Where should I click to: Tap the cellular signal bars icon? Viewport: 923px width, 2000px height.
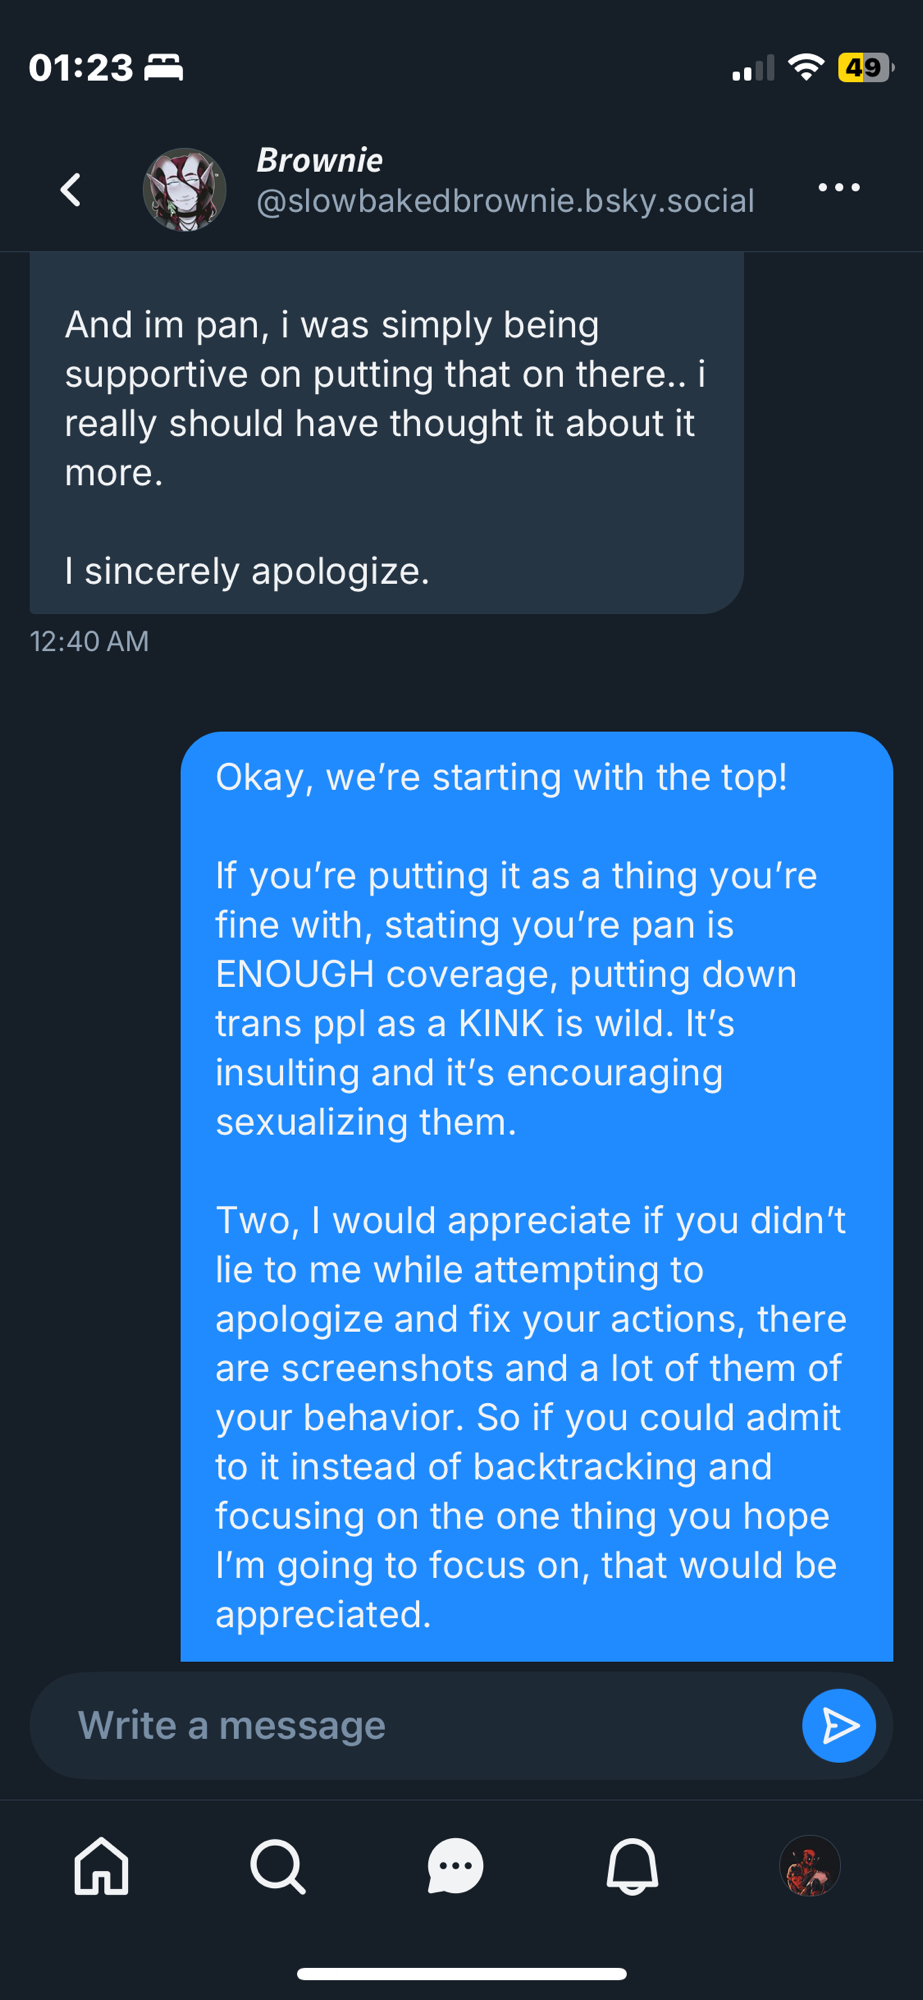753,68
